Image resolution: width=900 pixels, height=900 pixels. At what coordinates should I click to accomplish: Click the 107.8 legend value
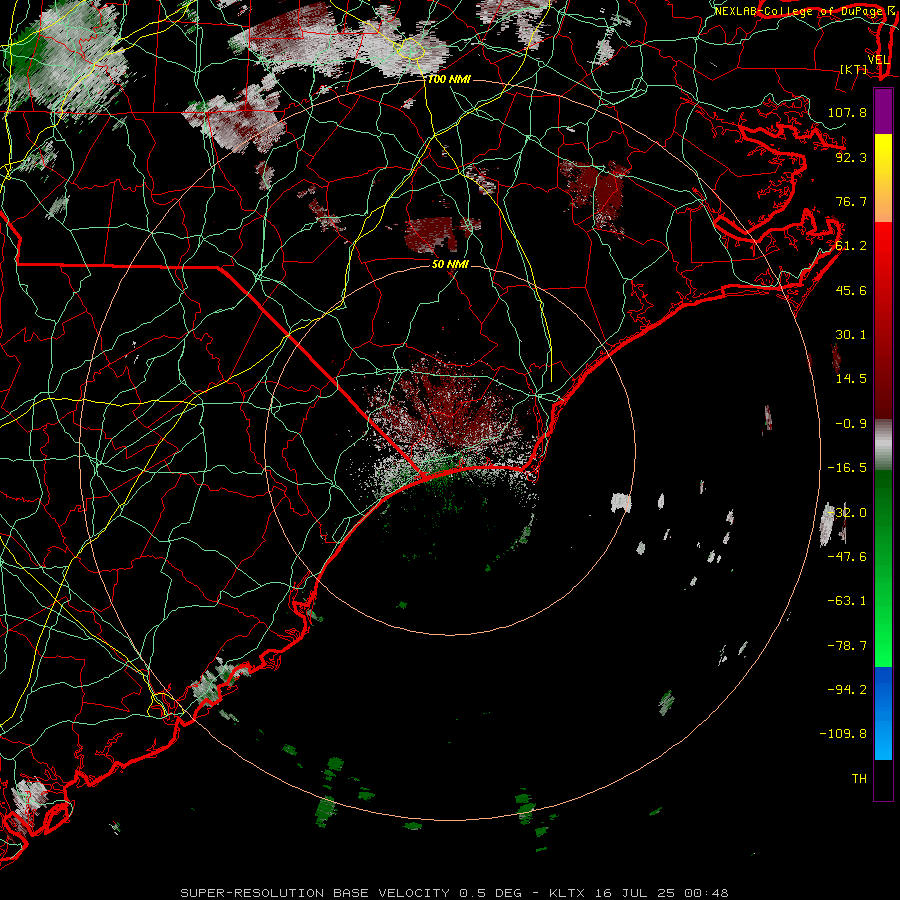[x=847, y=112]
